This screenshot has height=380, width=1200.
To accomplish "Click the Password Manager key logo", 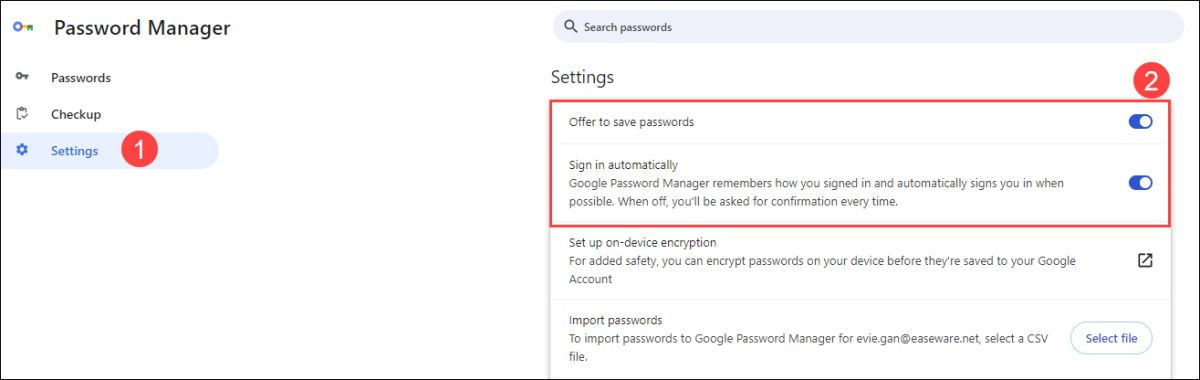I will (22, 29).
